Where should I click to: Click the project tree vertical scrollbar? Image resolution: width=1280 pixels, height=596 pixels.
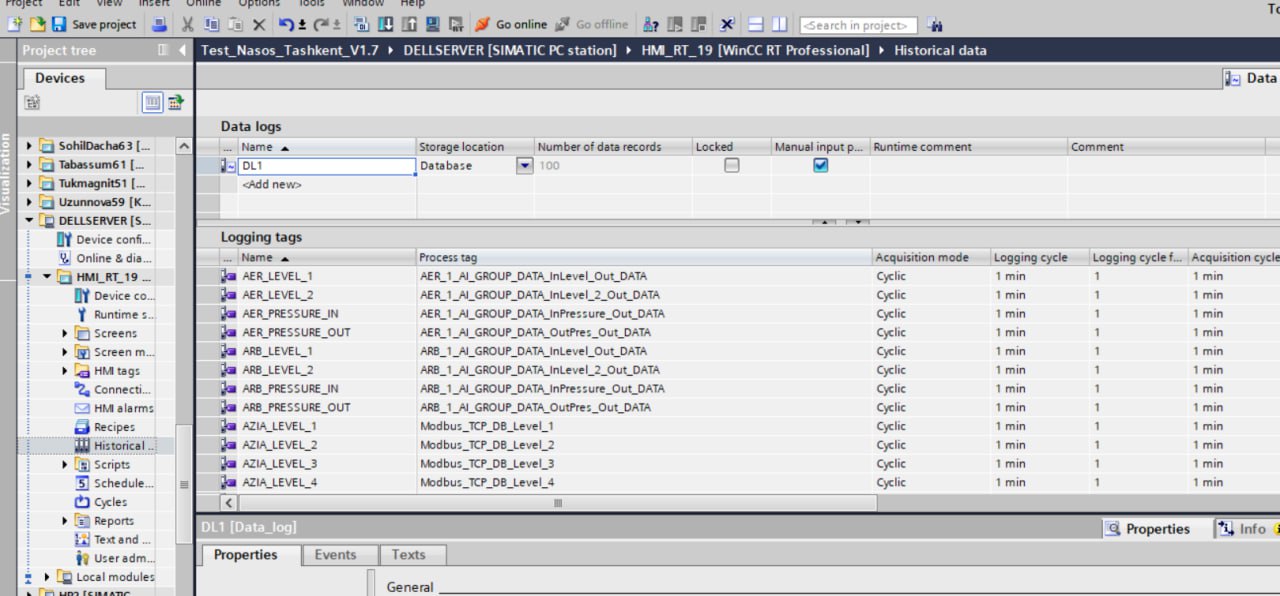point(183,484)
